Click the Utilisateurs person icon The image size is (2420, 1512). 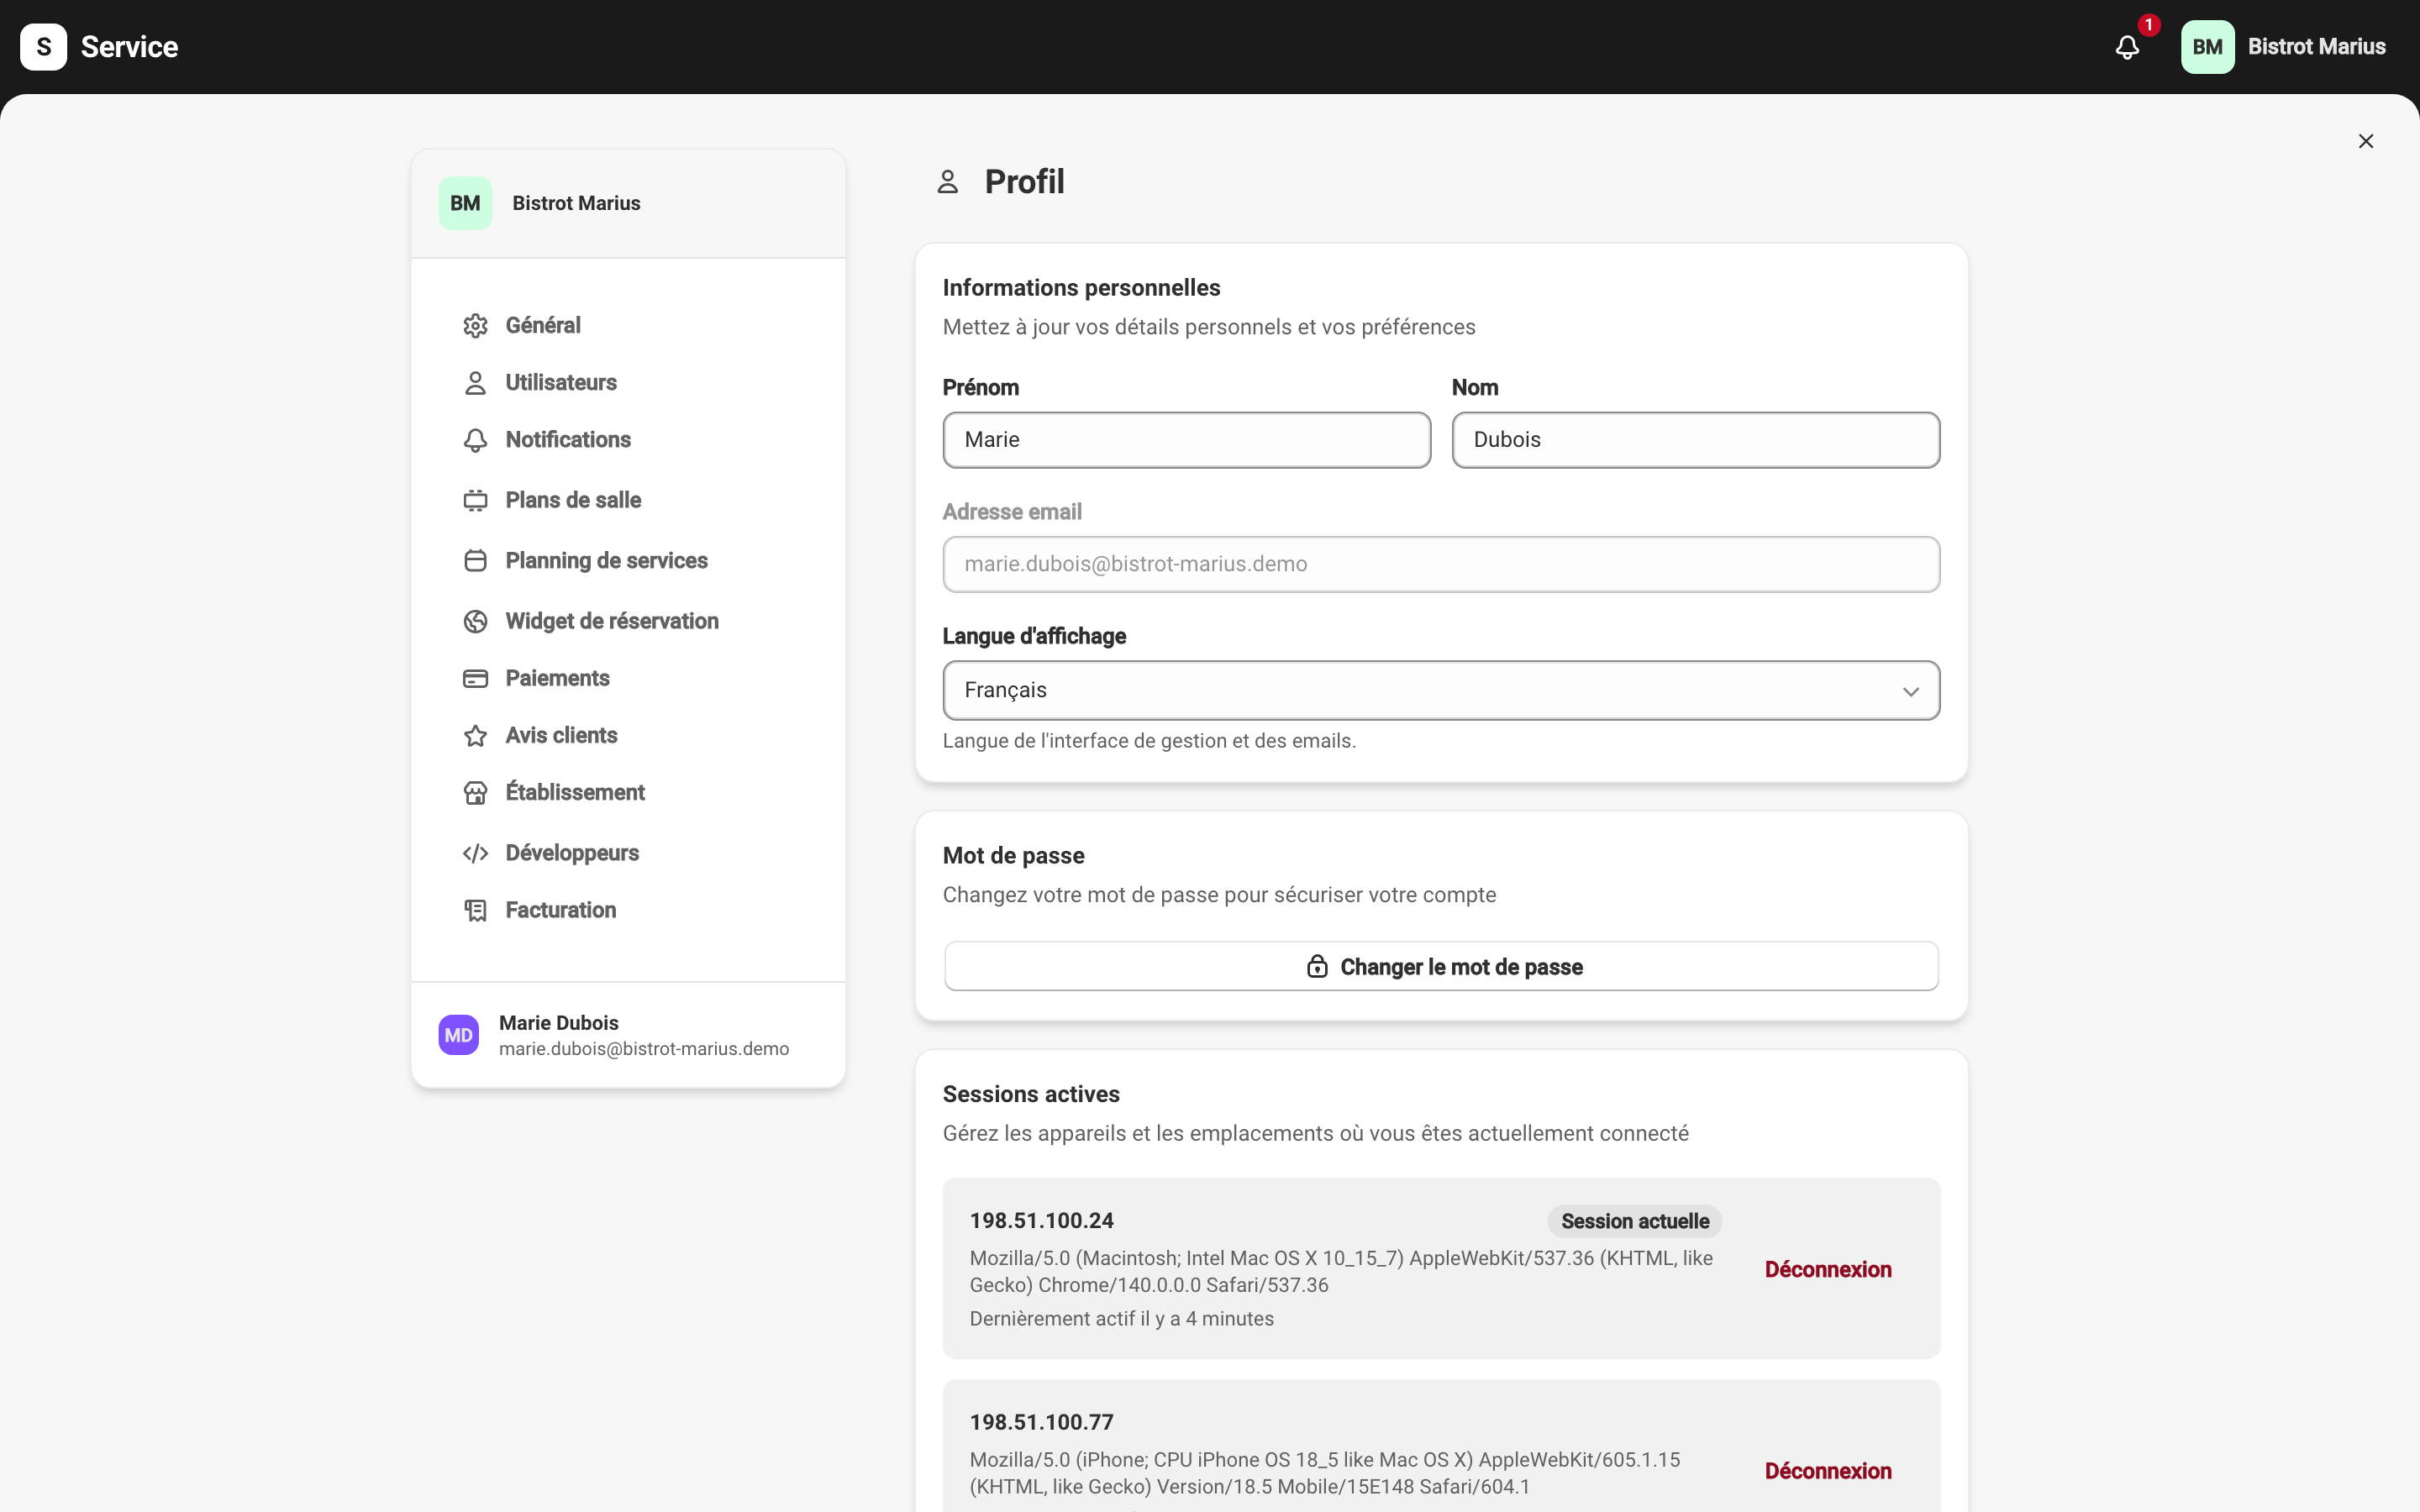[475, 383]
